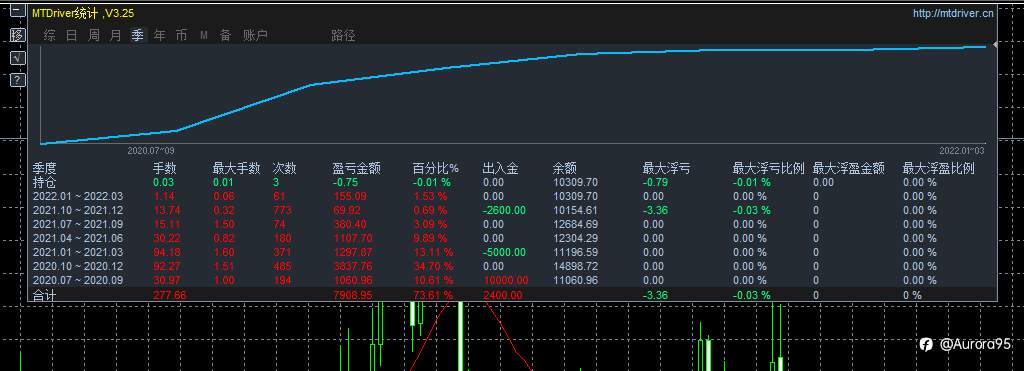
Task: Click the -5000.00 withdrawal value
Action: click(504, 252)
